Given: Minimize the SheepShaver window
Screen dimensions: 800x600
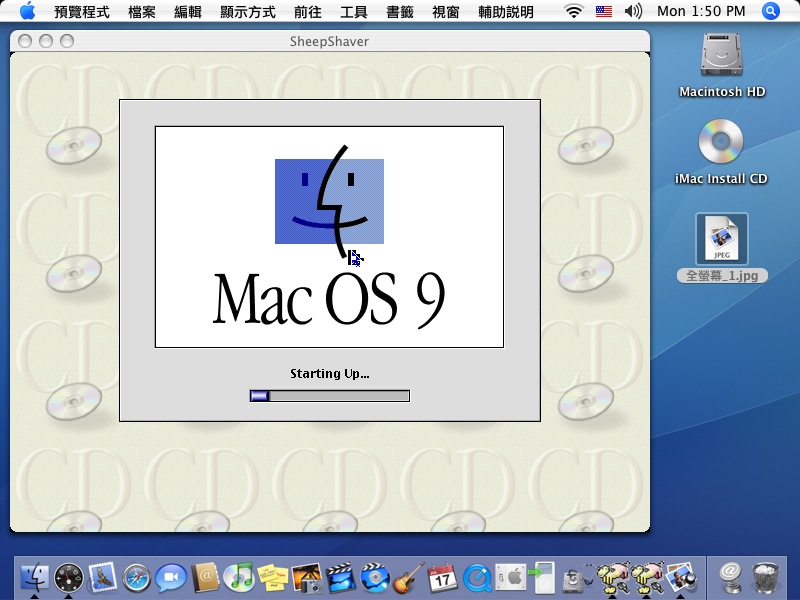Looking at the screenshot, I should coord(46,41).
